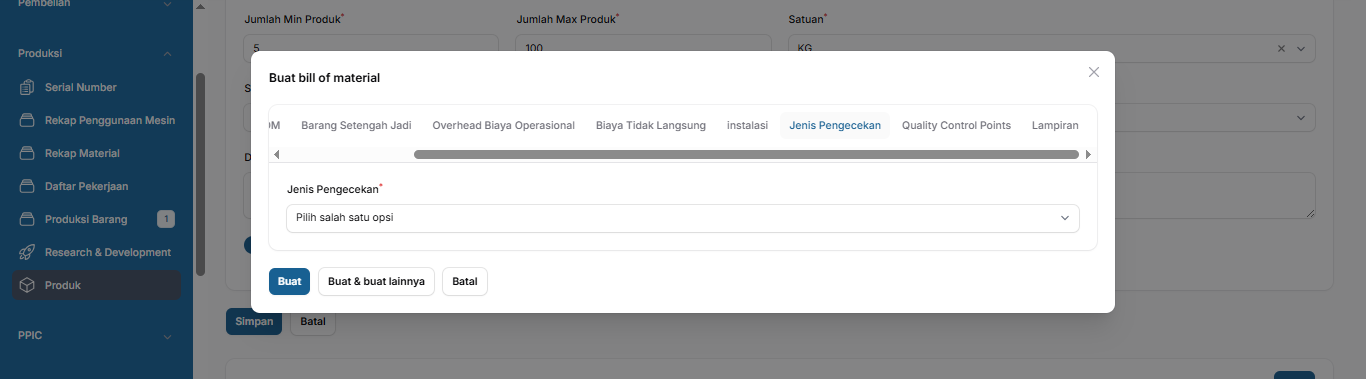Screen dimensions: 1366x379
Task: Select the Produk box icon
Action: tap(28, 286)
